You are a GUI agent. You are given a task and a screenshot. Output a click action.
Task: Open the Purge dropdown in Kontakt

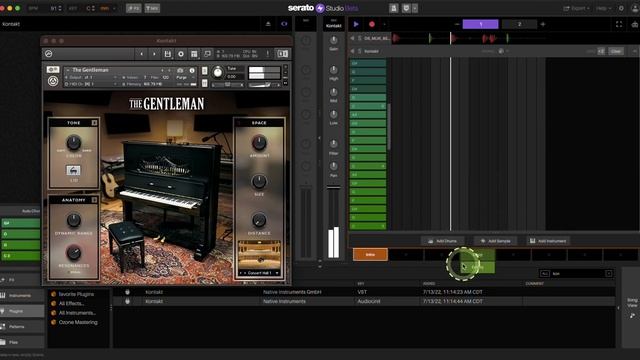pos(182,78)
